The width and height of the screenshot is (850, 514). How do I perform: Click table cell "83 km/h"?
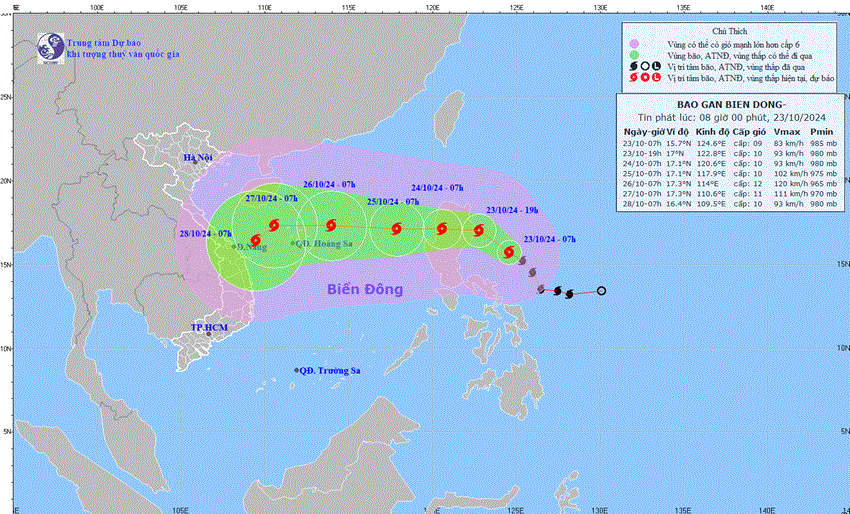[x=787, y=144]
